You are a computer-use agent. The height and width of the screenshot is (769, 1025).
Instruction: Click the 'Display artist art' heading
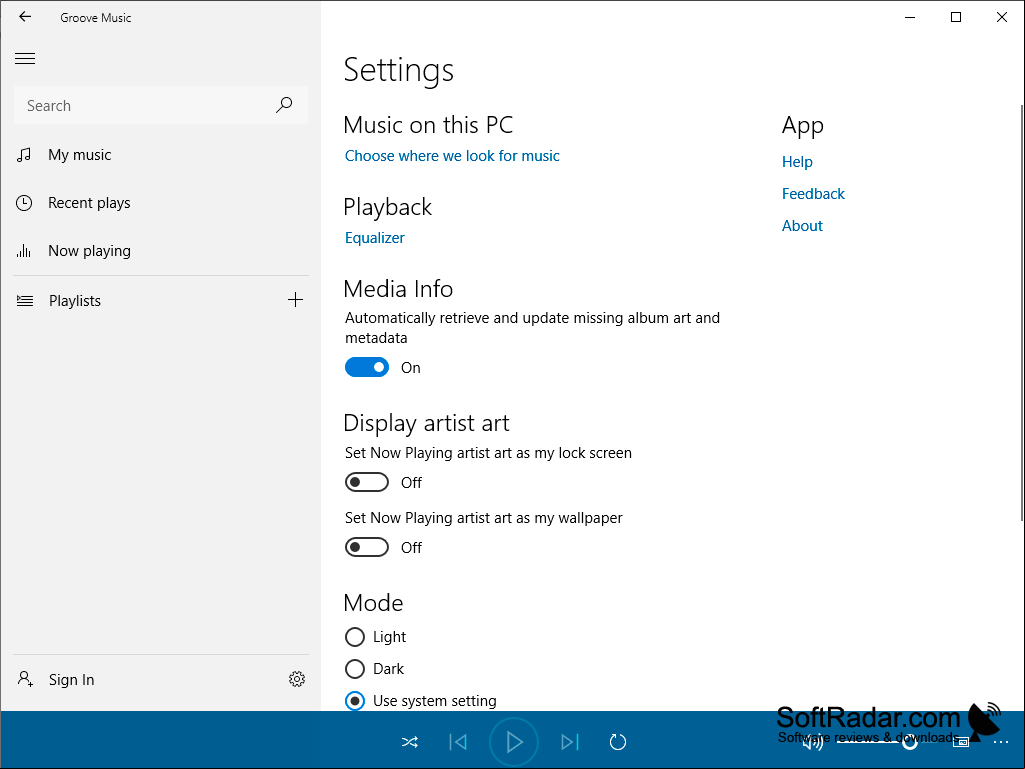pyautogui.click(x=426, y=423)
